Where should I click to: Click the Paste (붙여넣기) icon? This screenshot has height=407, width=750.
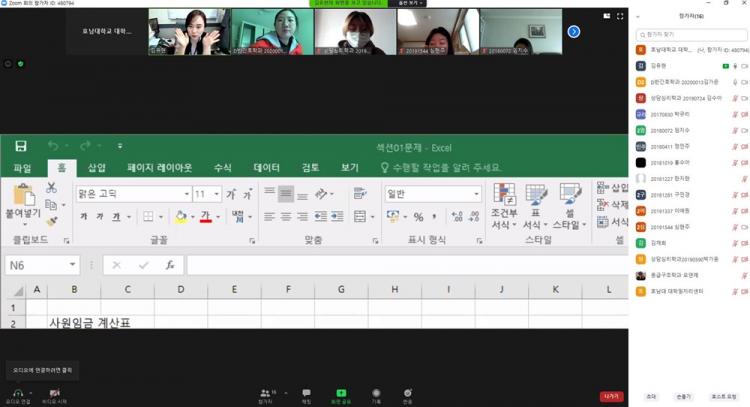tap(23, 196)
